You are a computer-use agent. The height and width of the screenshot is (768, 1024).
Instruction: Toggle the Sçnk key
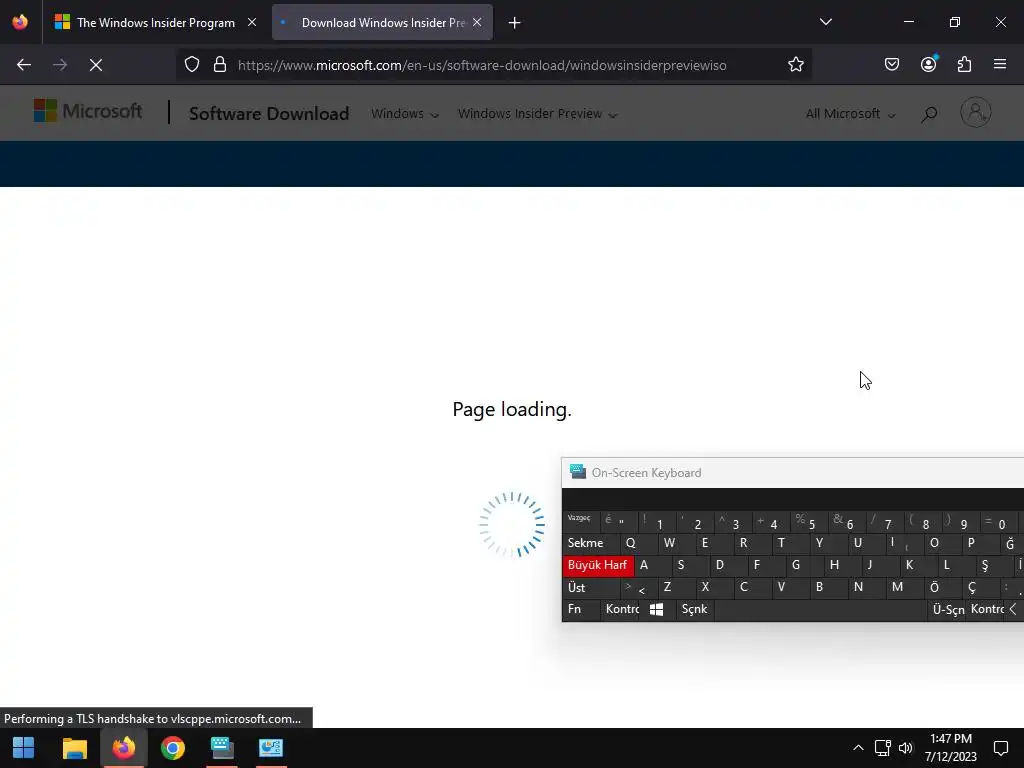[695, 609]
